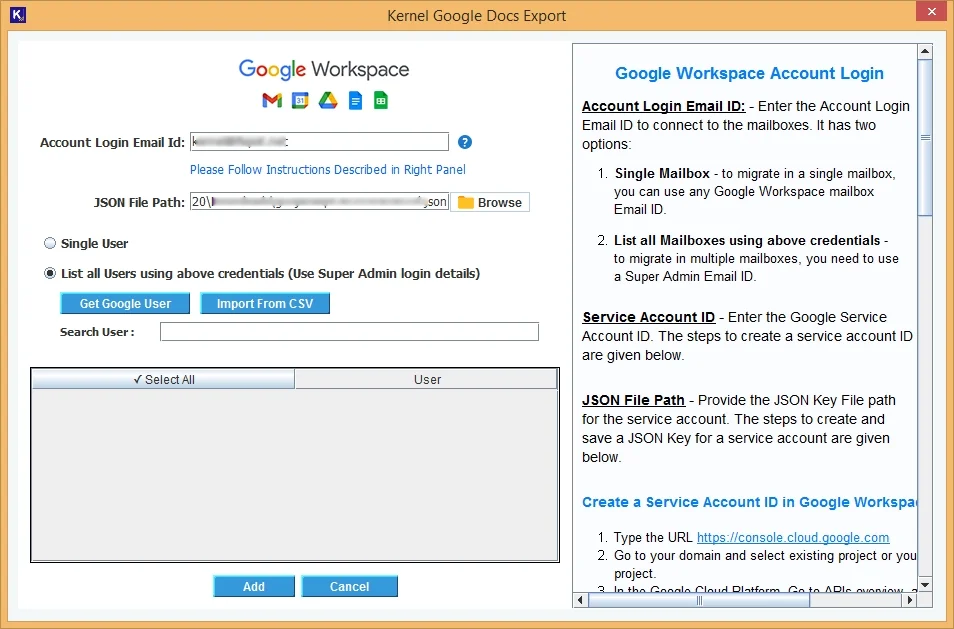
Task: Click the folder icon on Browse button
Action: [464, 201]
